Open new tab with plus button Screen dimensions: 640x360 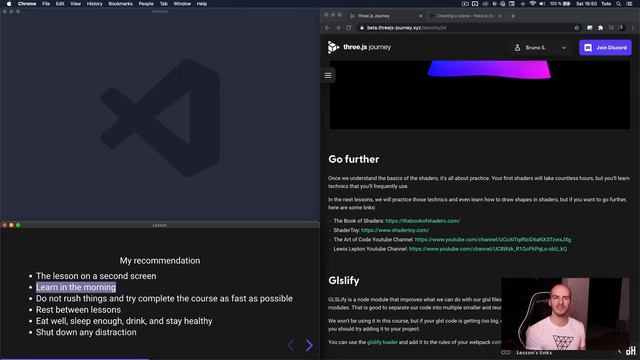pos(513,16)
